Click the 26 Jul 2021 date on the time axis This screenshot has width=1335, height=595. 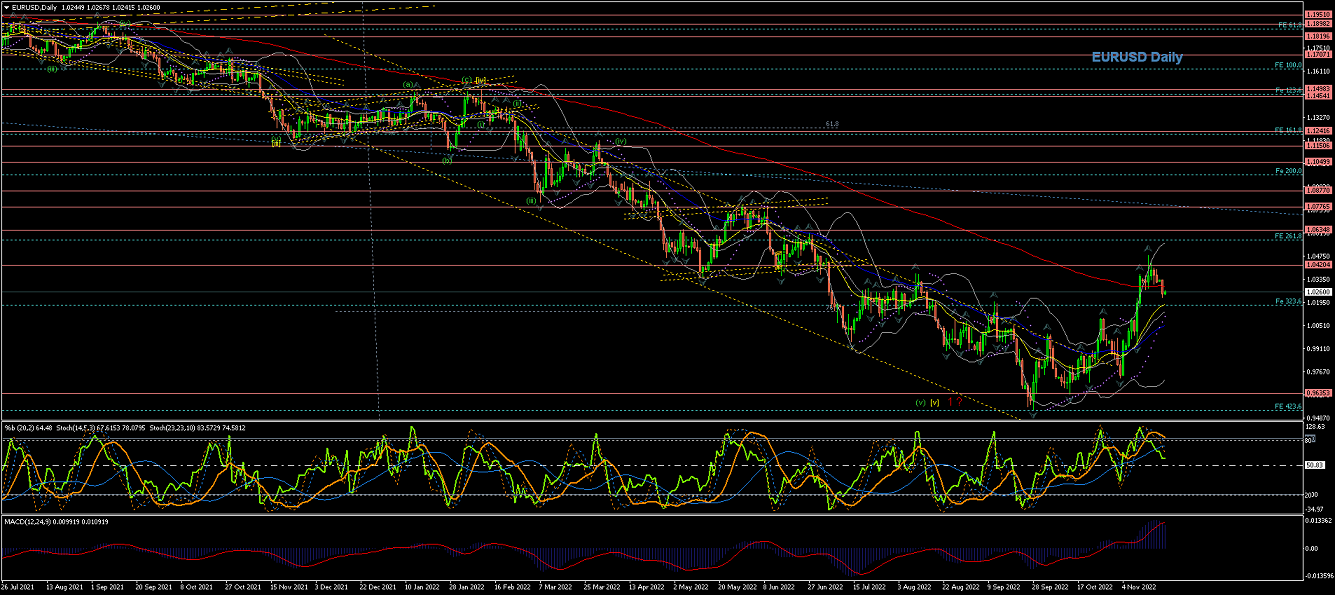pyautogui.click(x=19, y=588)
